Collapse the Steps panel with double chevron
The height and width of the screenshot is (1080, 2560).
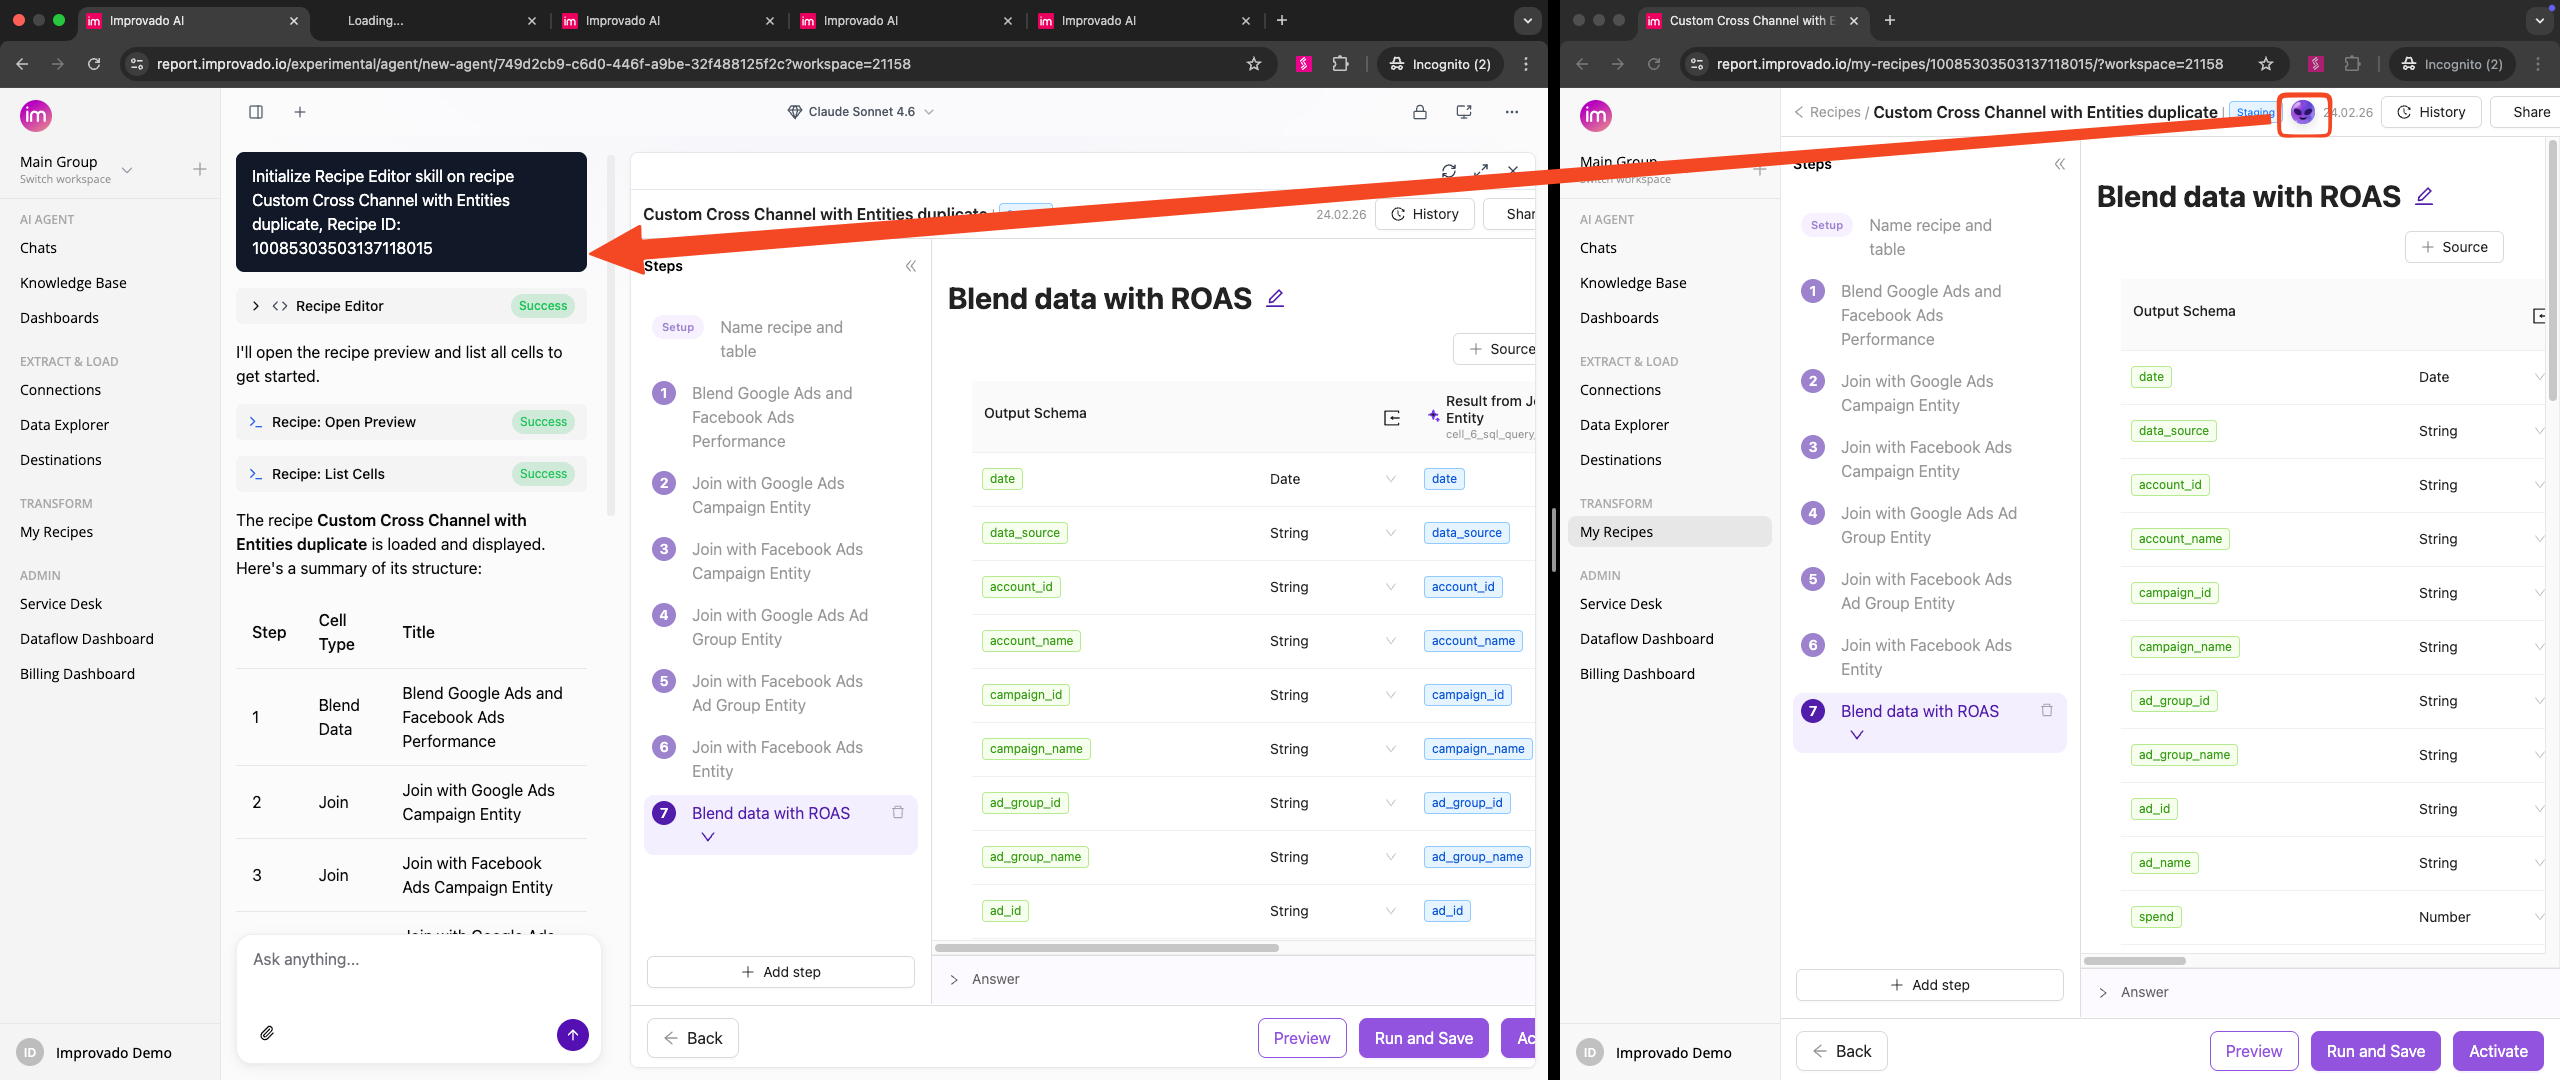coord(911,266)
